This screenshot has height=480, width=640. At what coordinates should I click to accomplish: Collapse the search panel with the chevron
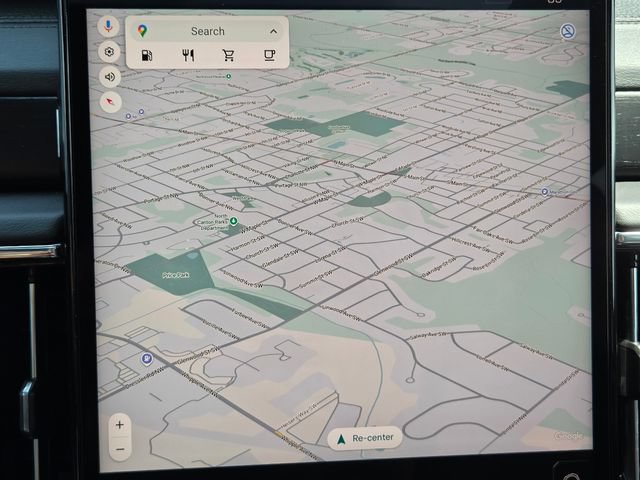pos(273,31)
